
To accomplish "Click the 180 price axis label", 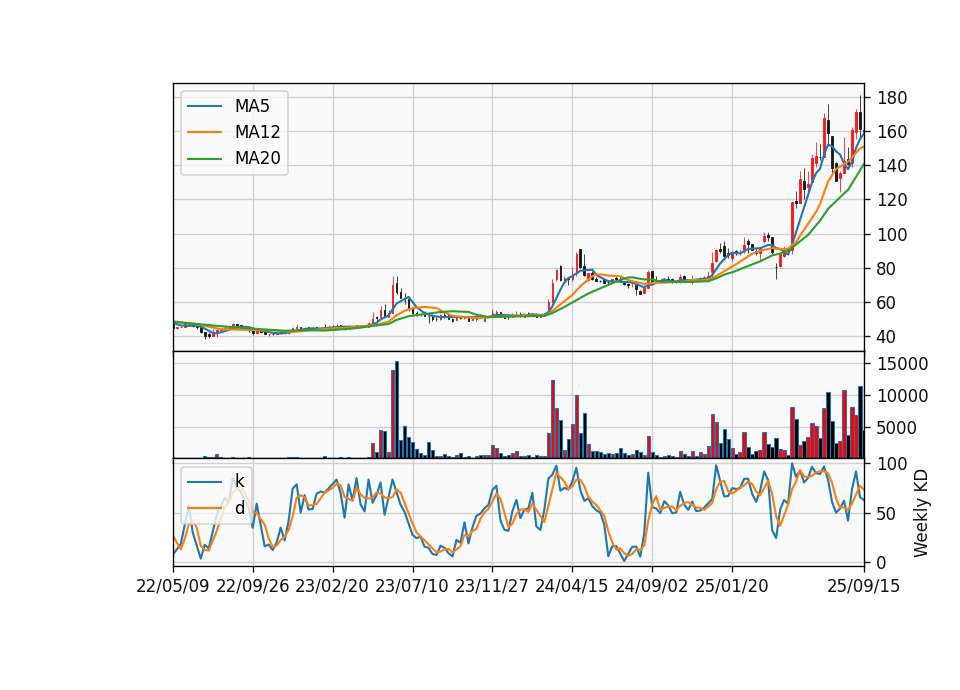I will pyautogui.click(x=892, y=98).
